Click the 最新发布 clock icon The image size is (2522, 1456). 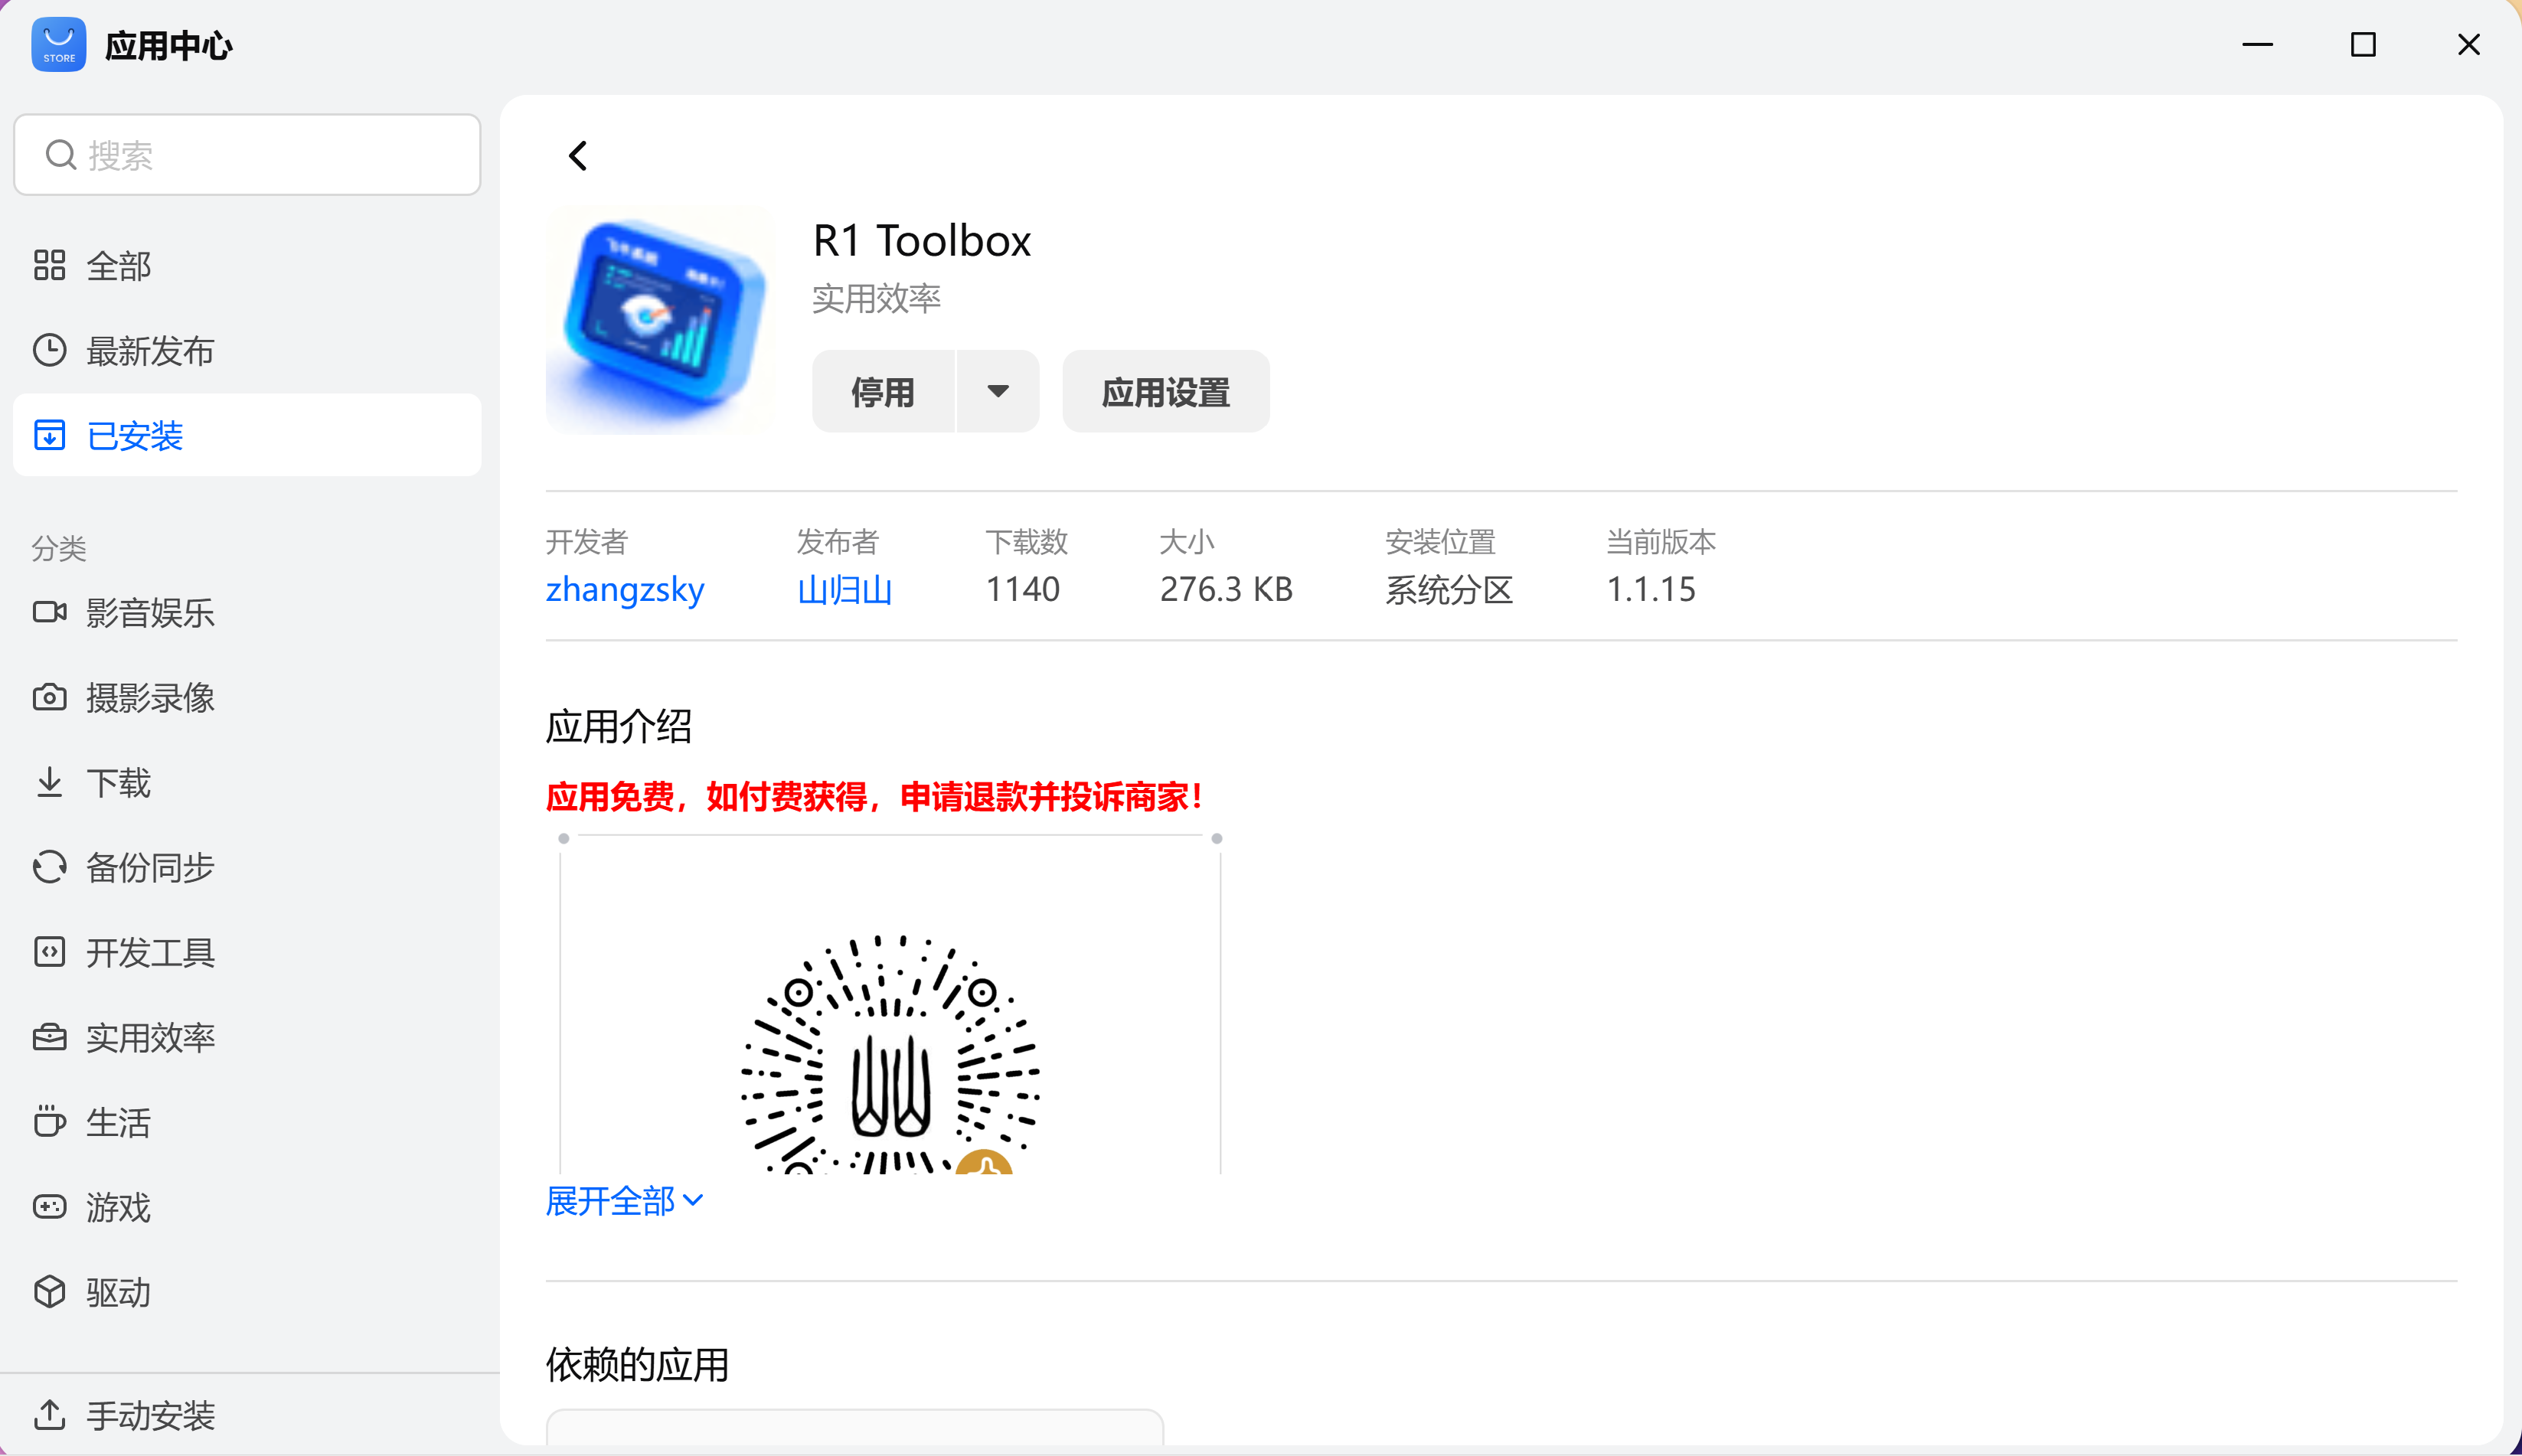(49, 351)
